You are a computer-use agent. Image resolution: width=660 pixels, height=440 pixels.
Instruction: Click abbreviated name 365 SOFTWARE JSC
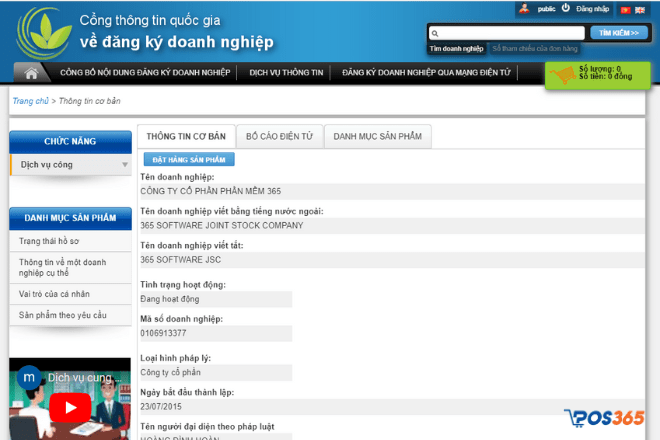[181, 260]
